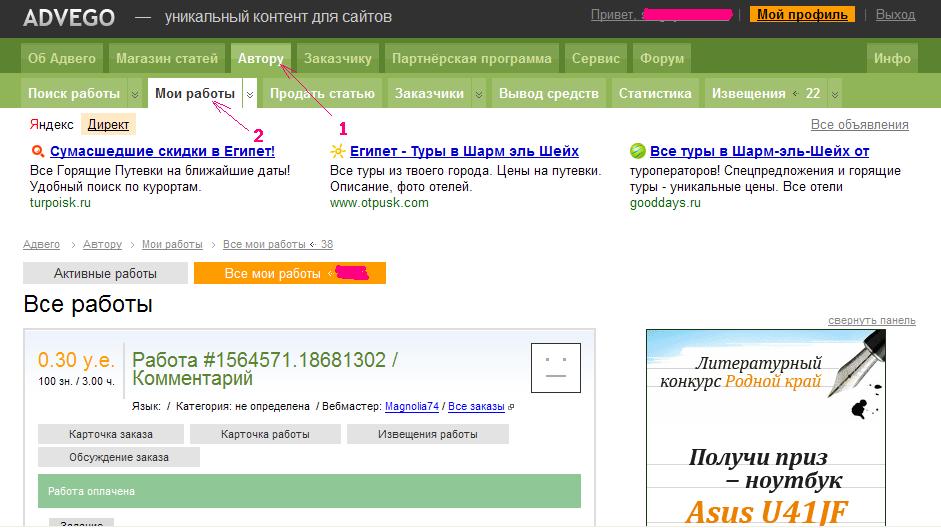Open Карточка заказа button
941x528 pixels.
click(x=110, y=434)
